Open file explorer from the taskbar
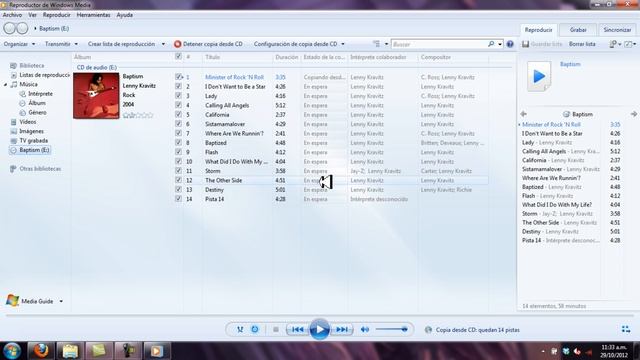The height and width of the screenshot is (360, 640). [x=70, y=351]
